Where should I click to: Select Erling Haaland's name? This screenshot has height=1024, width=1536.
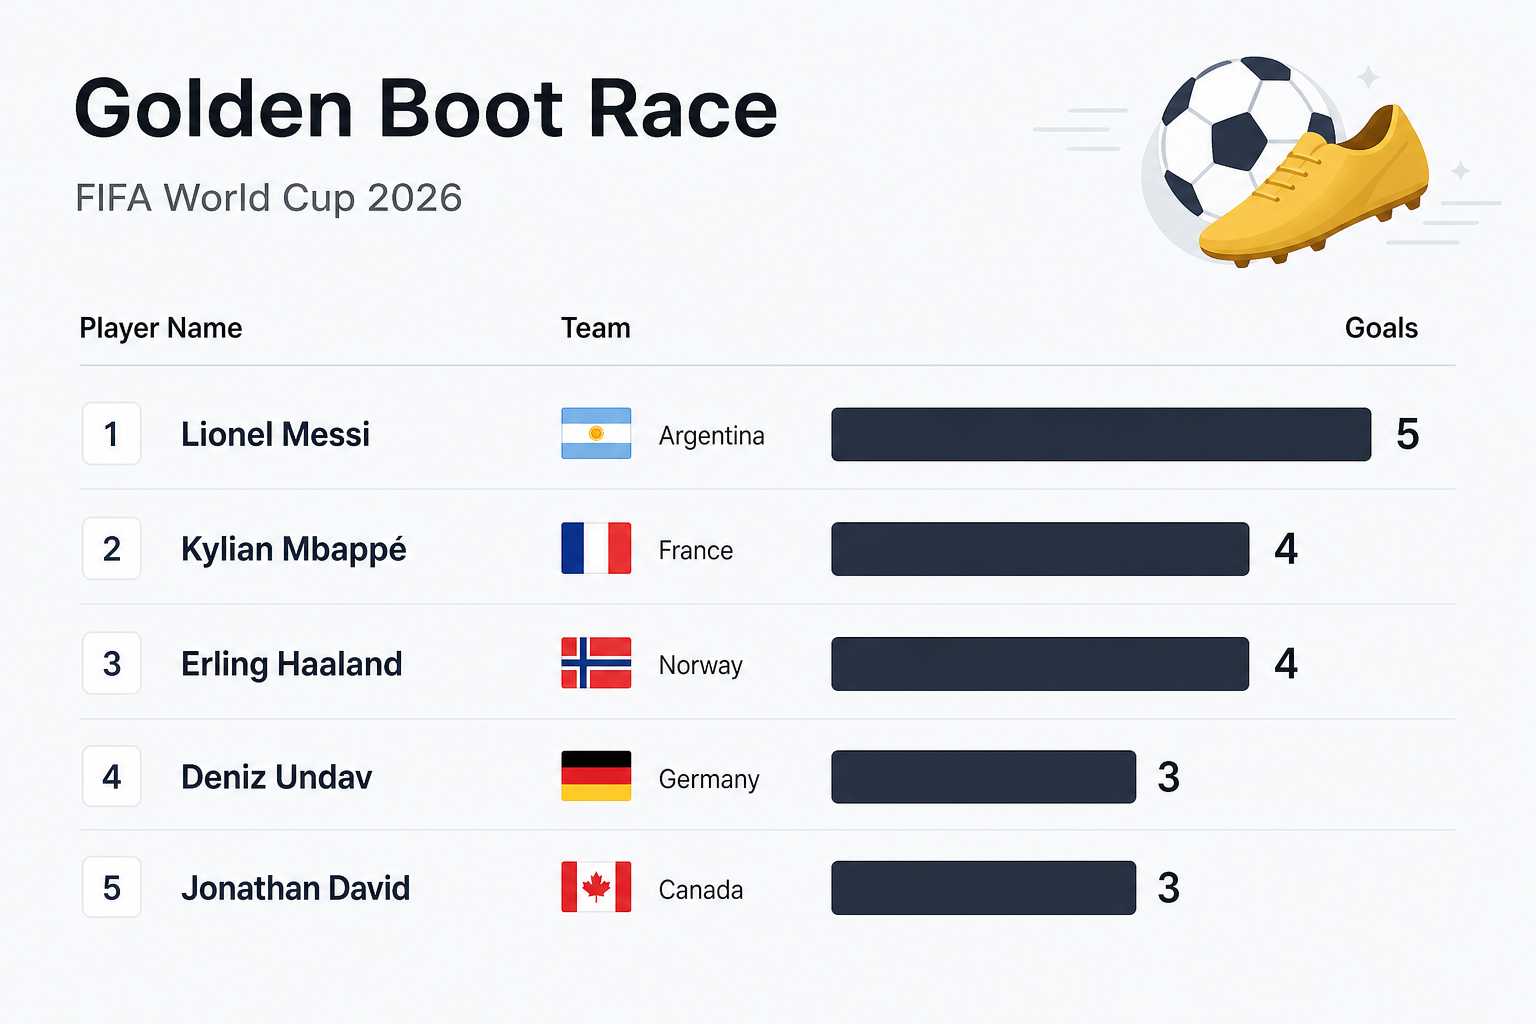291,664
